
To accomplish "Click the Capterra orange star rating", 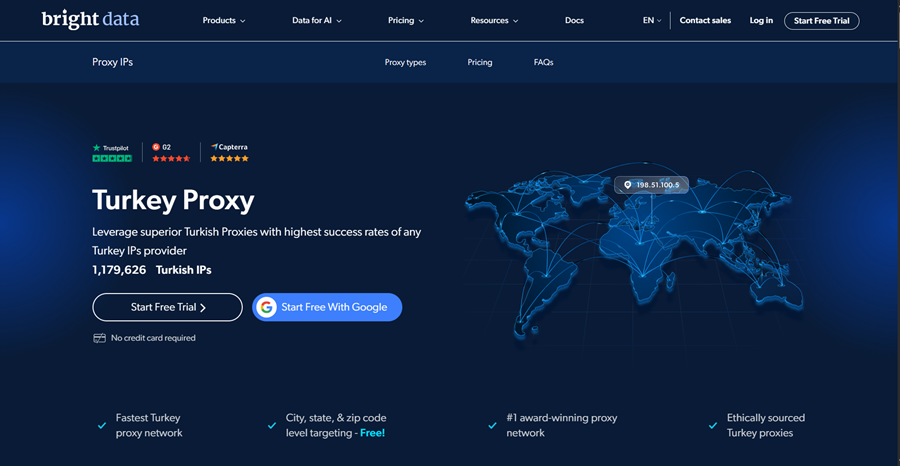I will [230, 158].
